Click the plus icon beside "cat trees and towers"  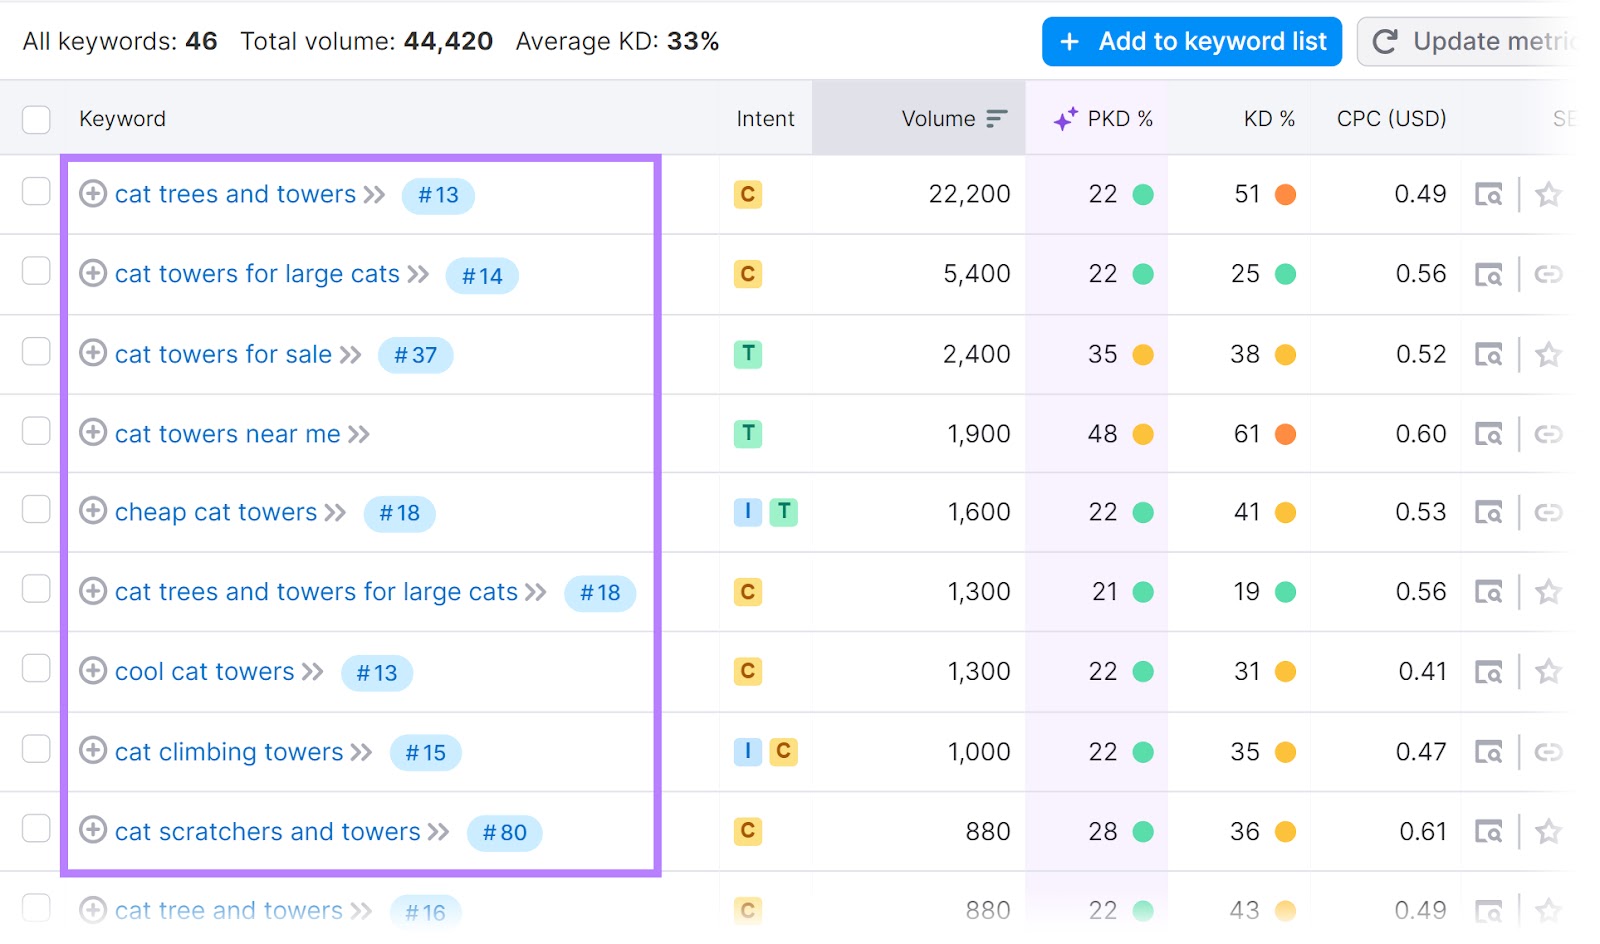pyautogui.click(x=92, y=194)
